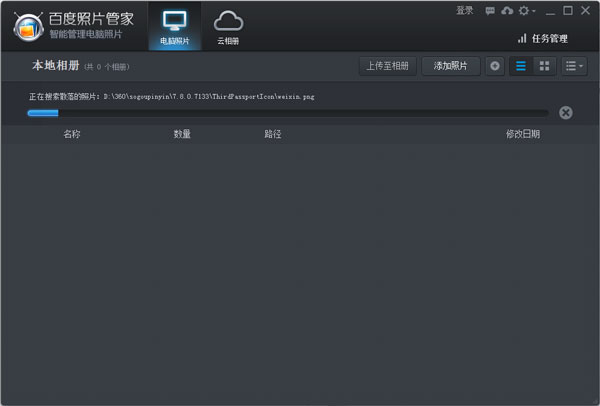Switch to the 电脑照片 tab
This screenshot has width=600, height=406.
click(x=175, y=26)
